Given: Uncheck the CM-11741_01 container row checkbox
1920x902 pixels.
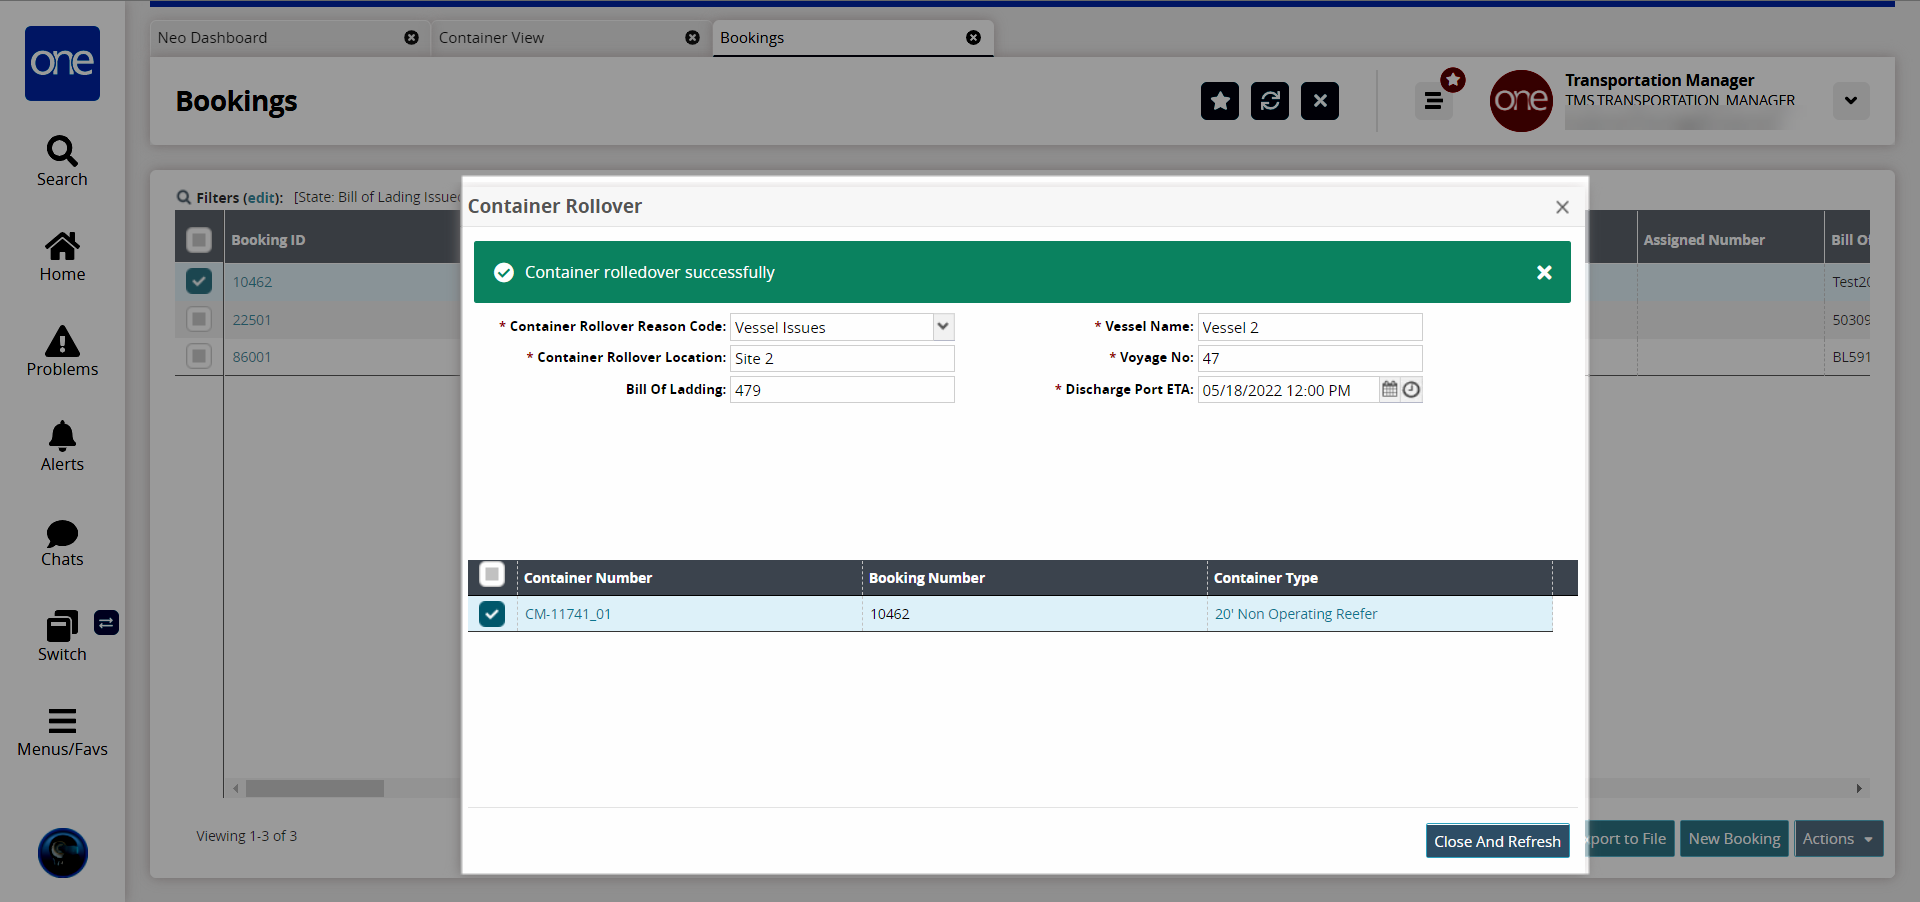Looking at the screenshot, I should pos(492,614).
